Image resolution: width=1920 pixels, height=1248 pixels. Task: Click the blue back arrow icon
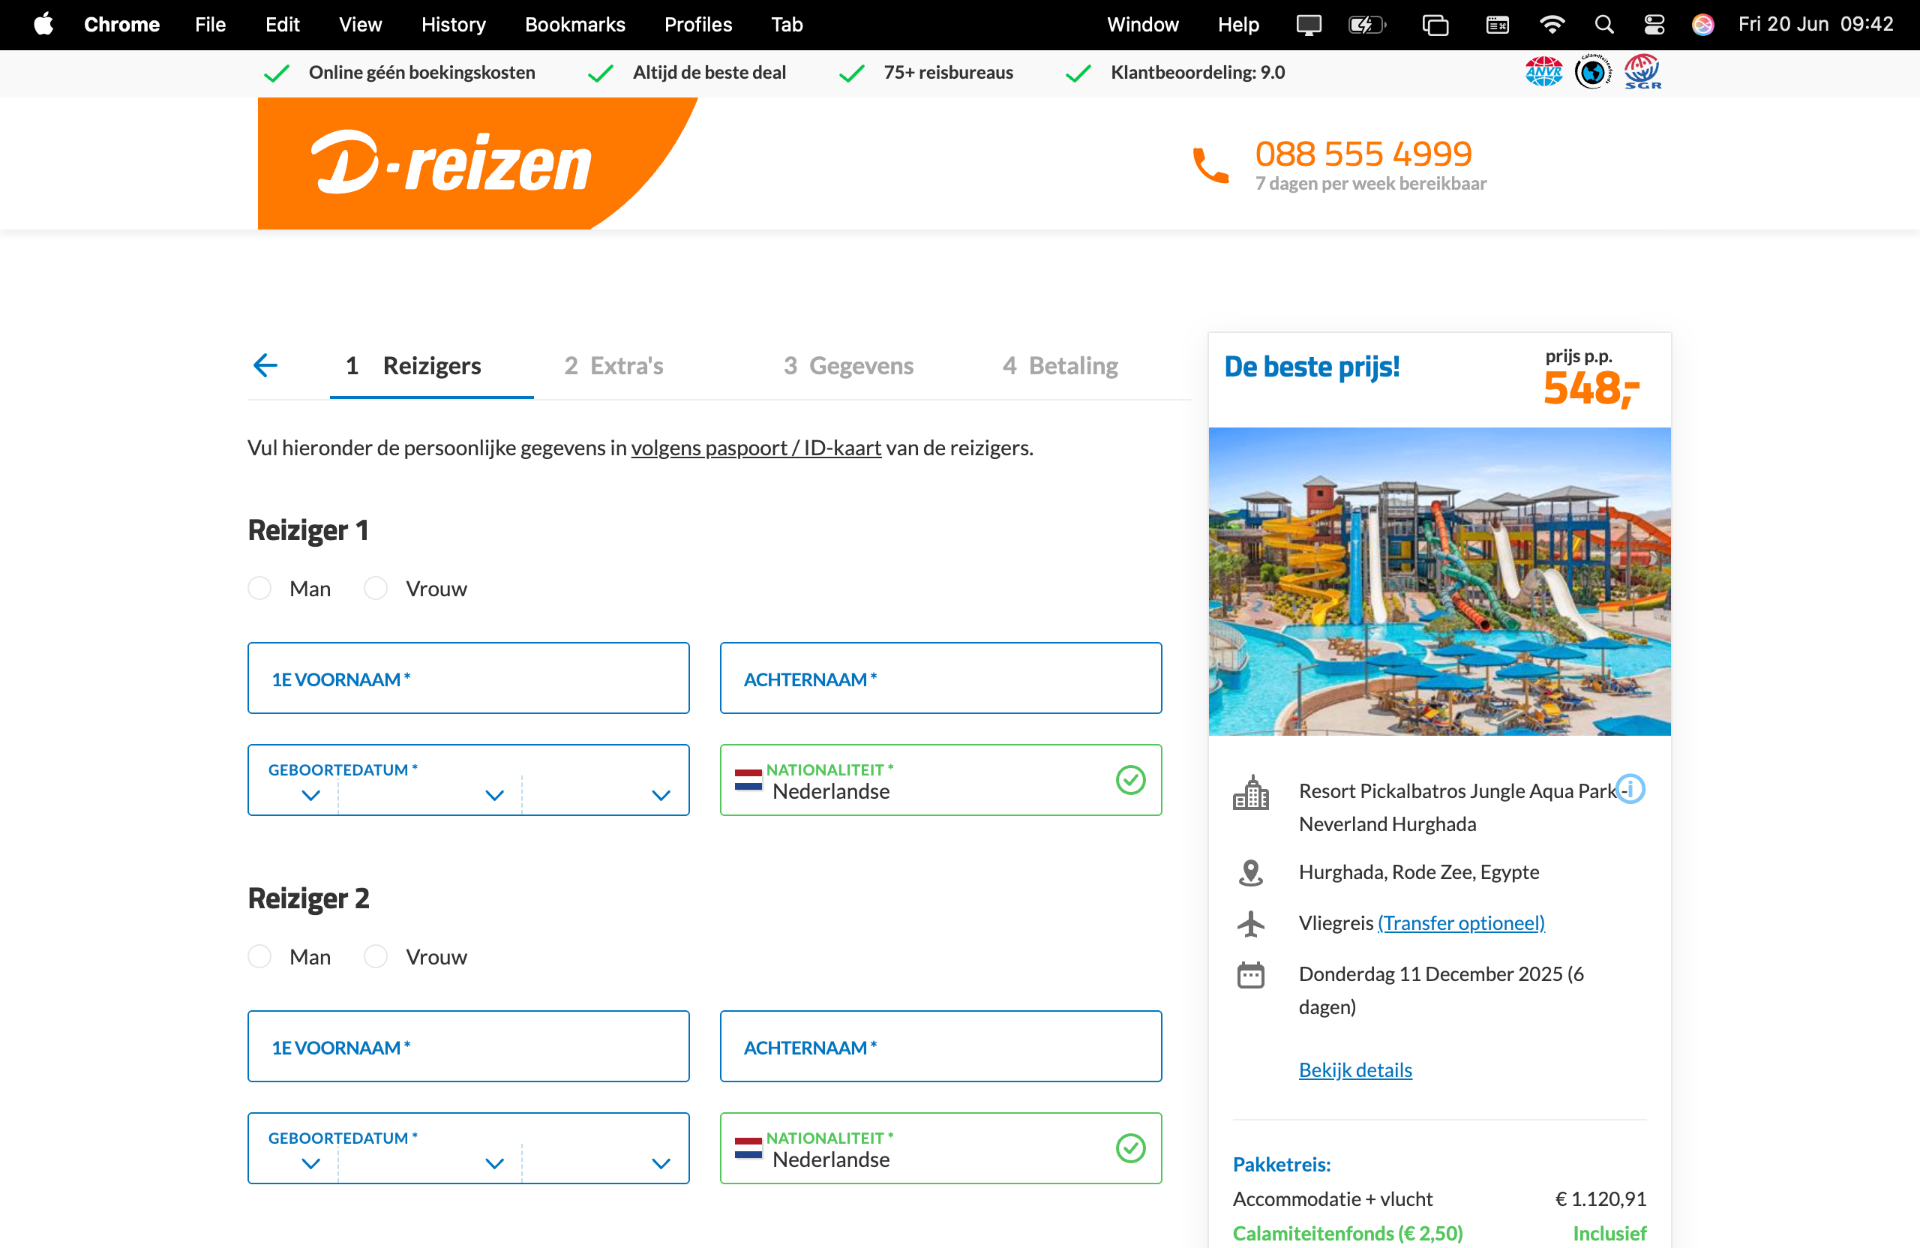(x=265, y=366)
